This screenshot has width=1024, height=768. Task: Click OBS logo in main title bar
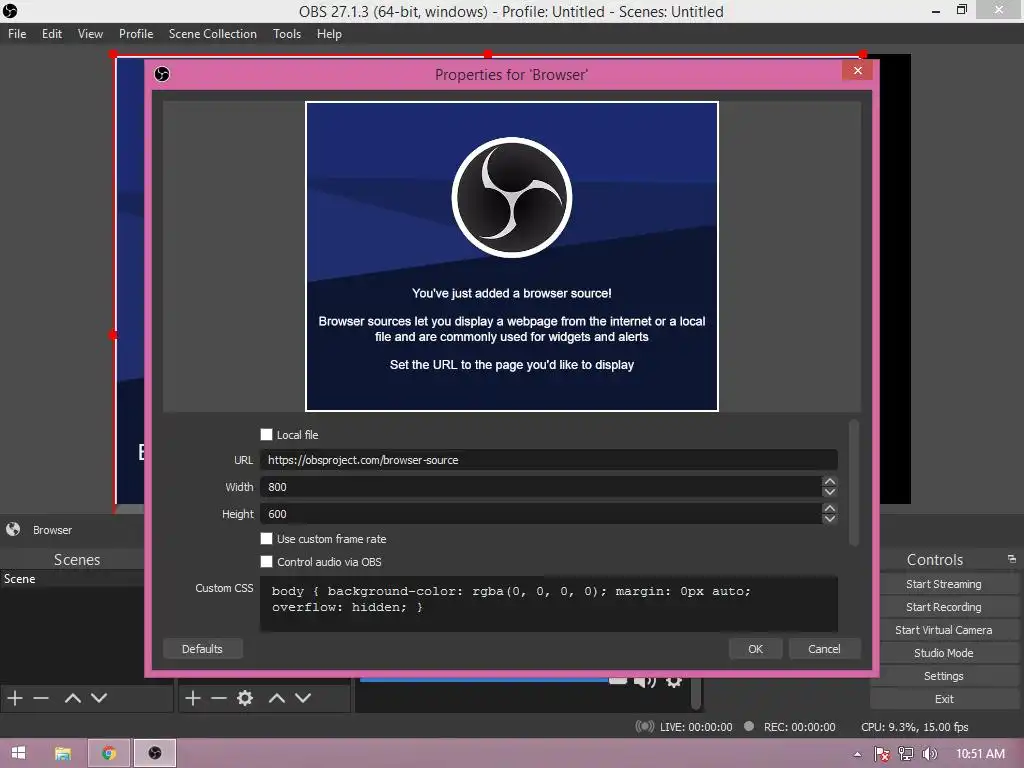[10, 11]
